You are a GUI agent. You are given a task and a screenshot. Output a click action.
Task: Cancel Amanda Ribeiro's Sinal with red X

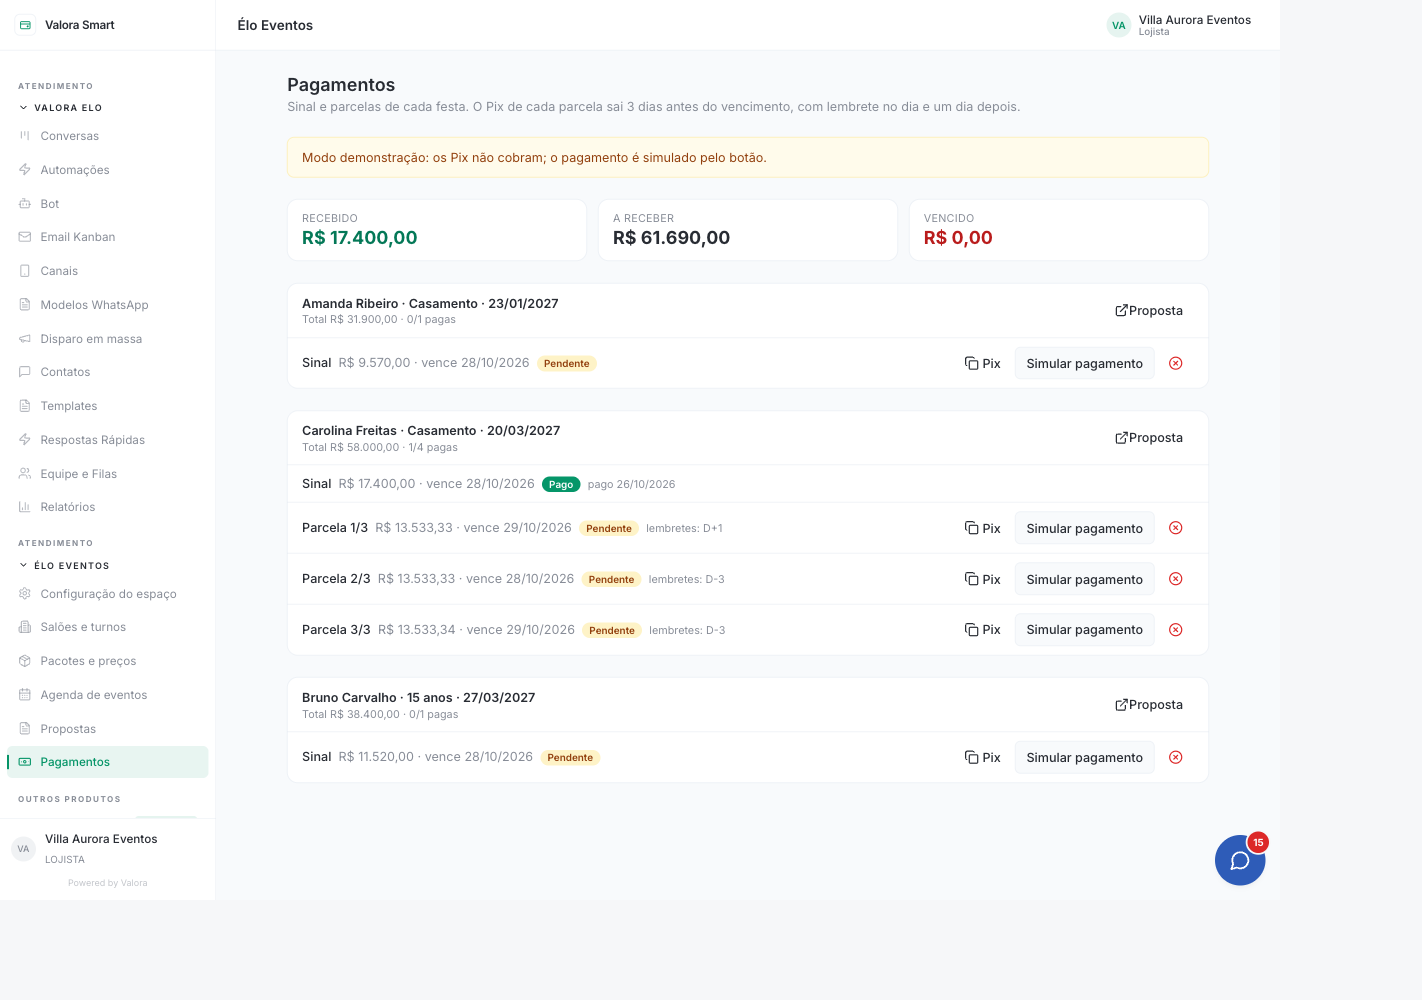(x=1176, y=363)
